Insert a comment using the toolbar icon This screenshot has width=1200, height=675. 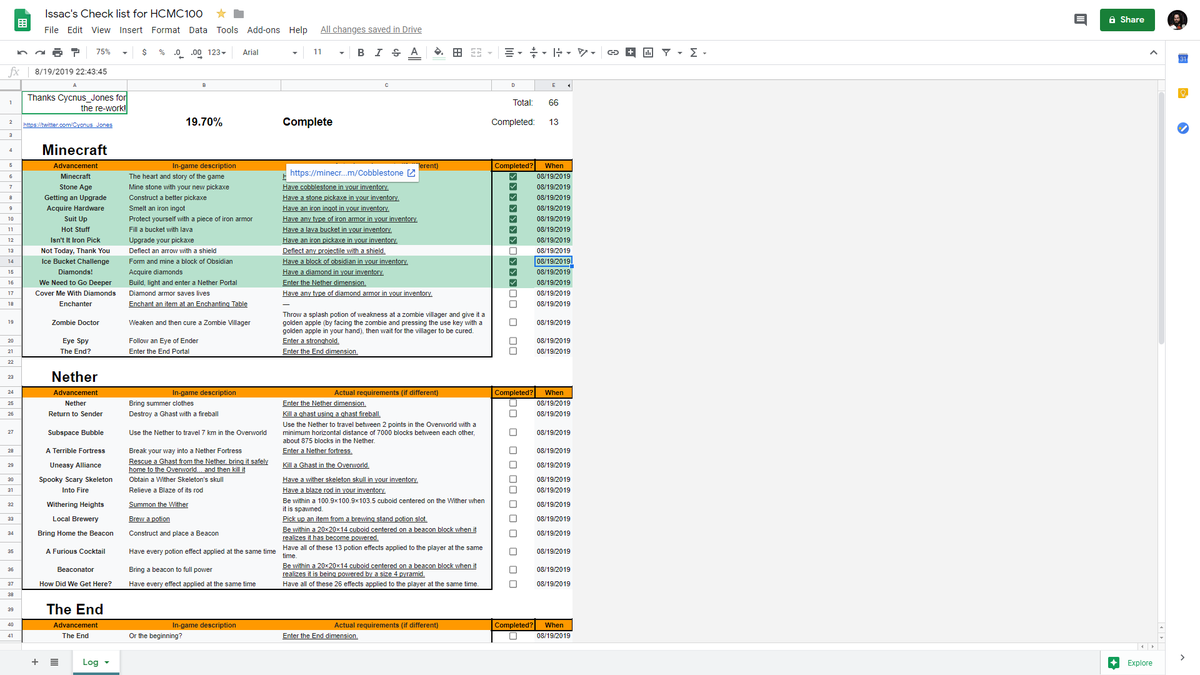tap(630, 52)
